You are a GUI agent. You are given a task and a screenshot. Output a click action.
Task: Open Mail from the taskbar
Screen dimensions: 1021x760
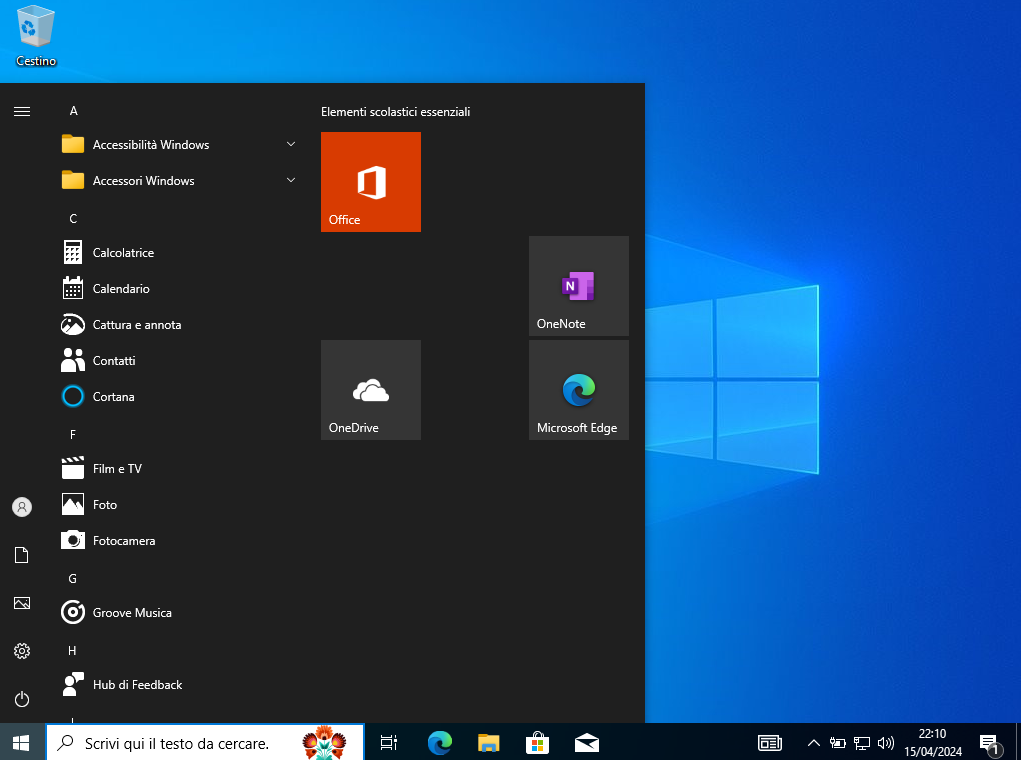[587, 742]
